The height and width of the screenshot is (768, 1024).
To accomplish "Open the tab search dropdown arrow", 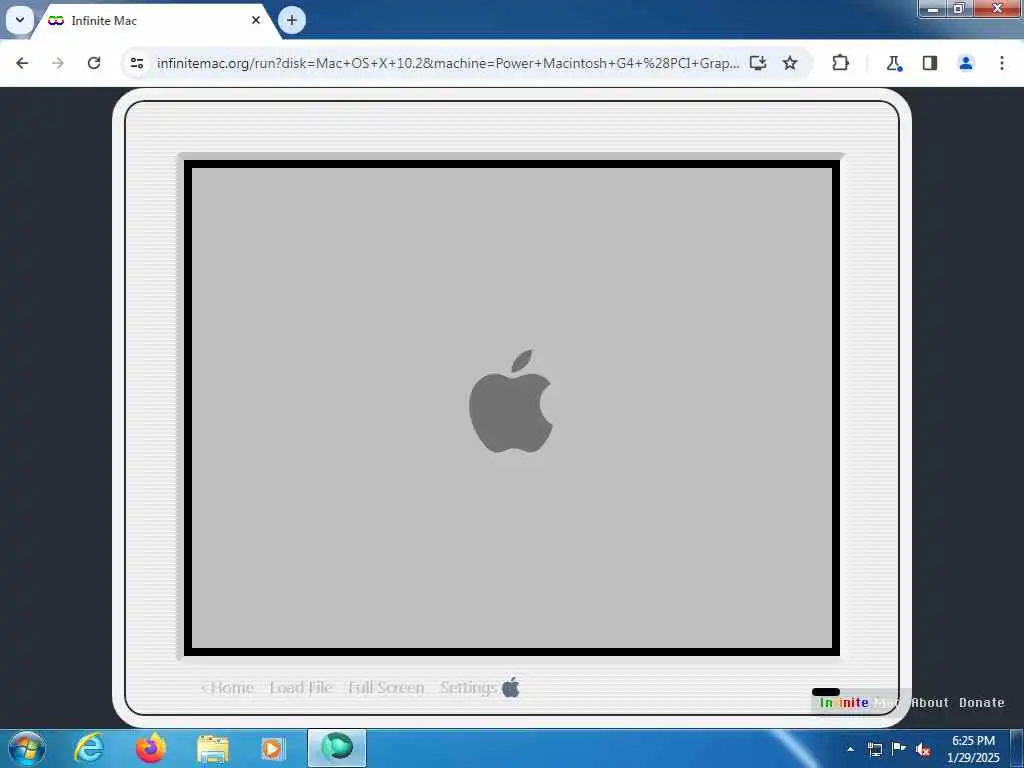I will coord(20,20).
